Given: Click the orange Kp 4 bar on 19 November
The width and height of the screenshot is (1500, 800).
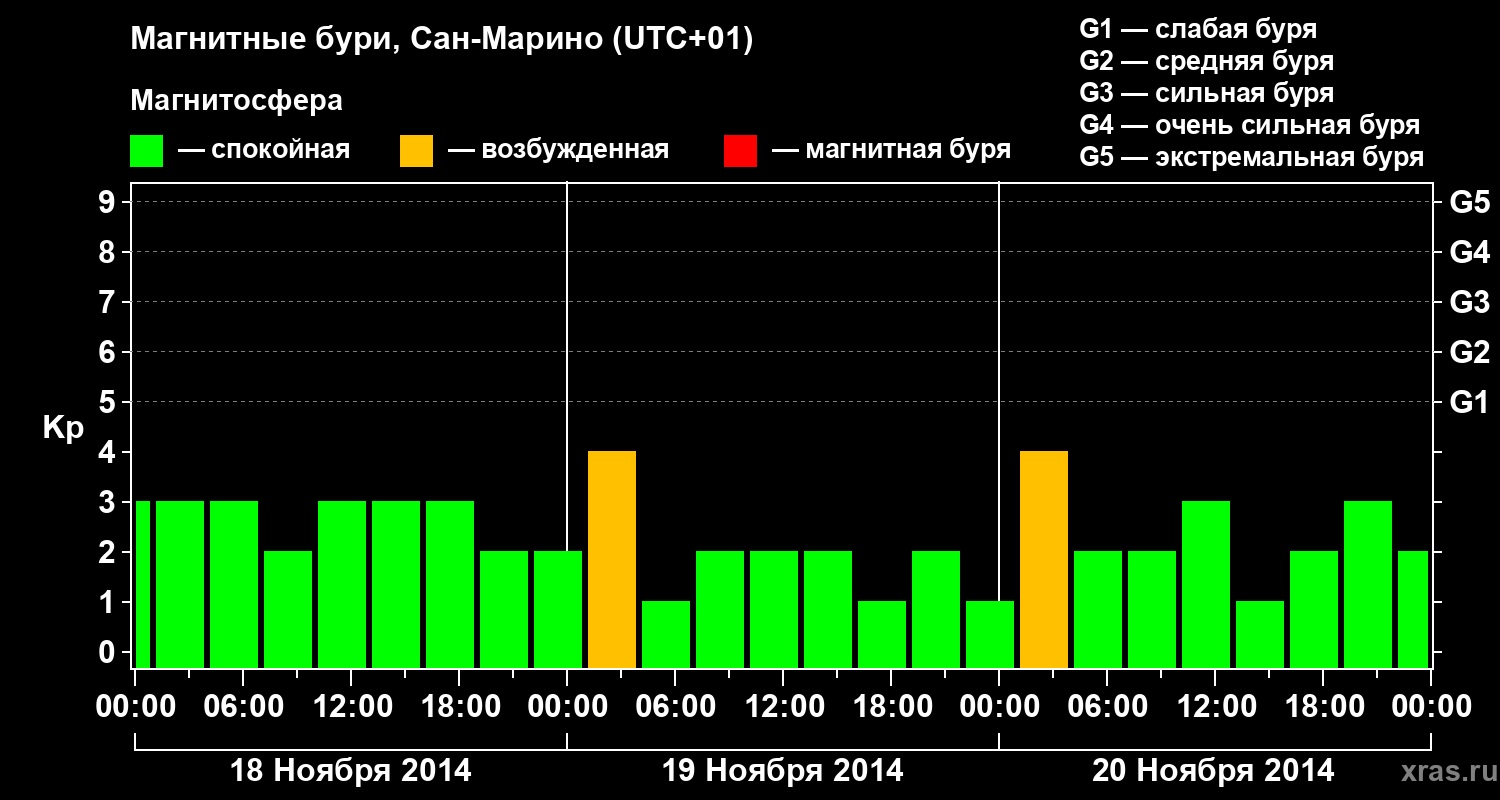Looking at the screenshot, I should (x=612, y=560).
